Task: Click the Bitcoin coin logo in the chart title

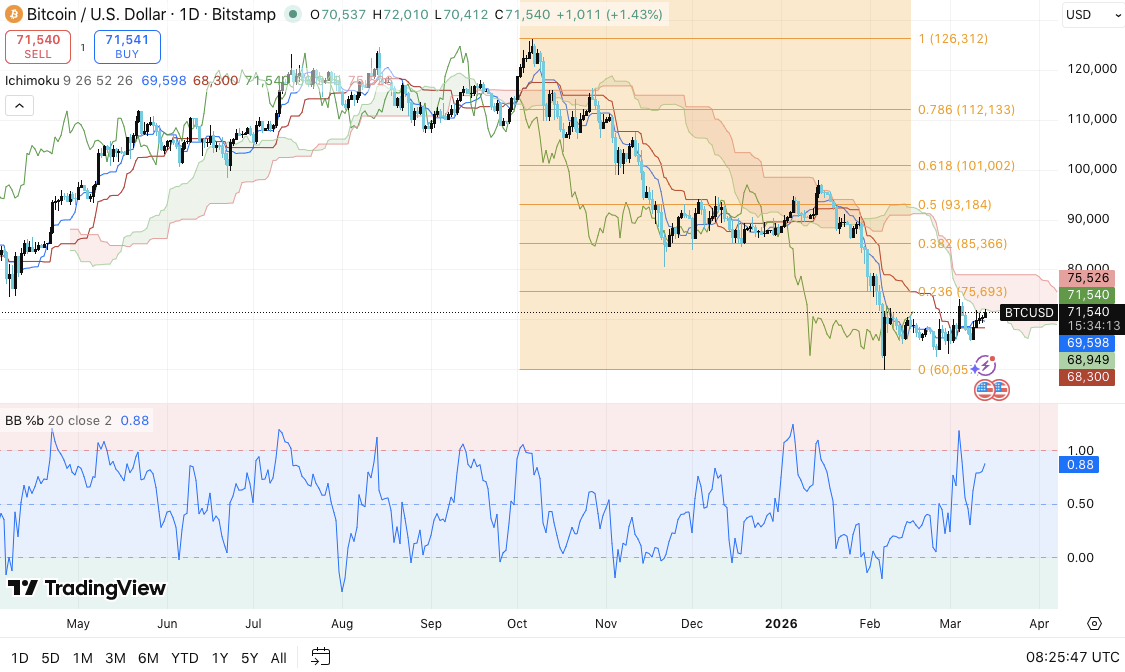Action: (14, 14)
